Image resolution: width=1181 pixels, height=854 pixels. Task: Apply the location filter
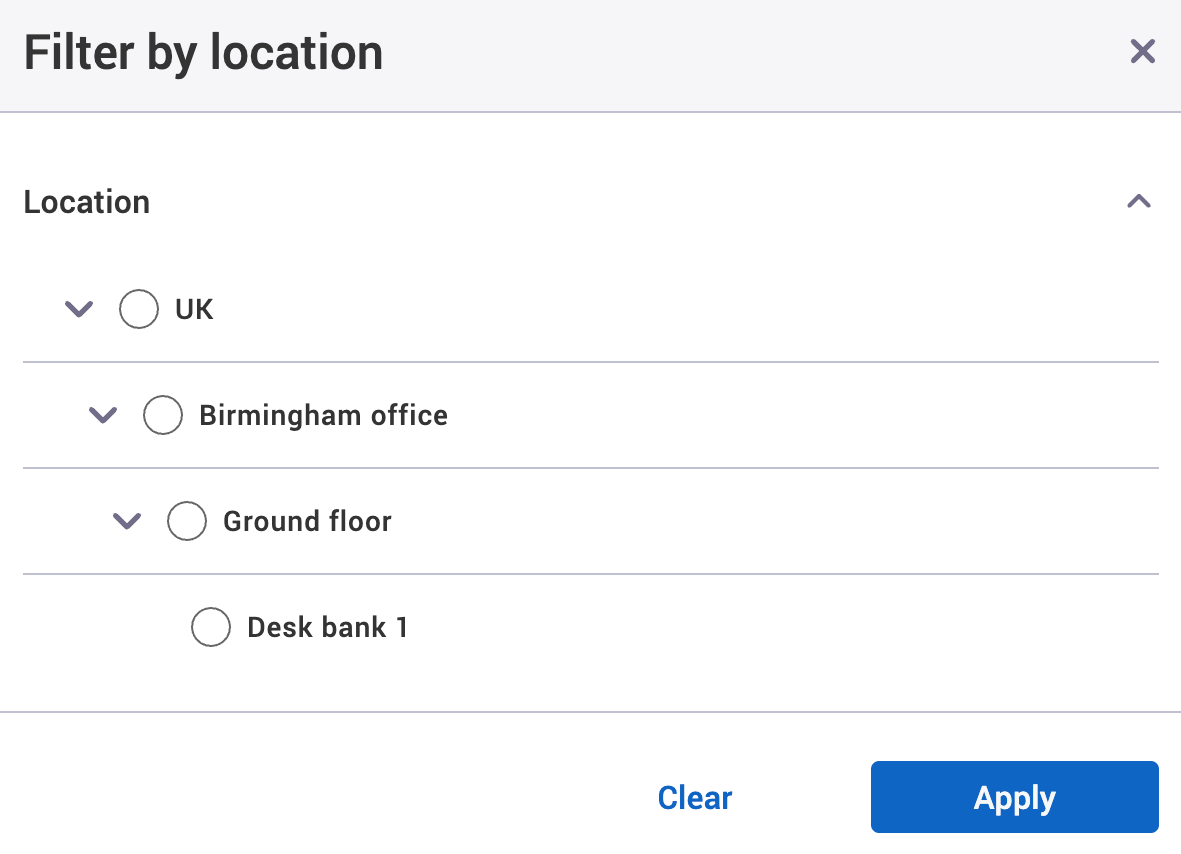click(1013, 797)
